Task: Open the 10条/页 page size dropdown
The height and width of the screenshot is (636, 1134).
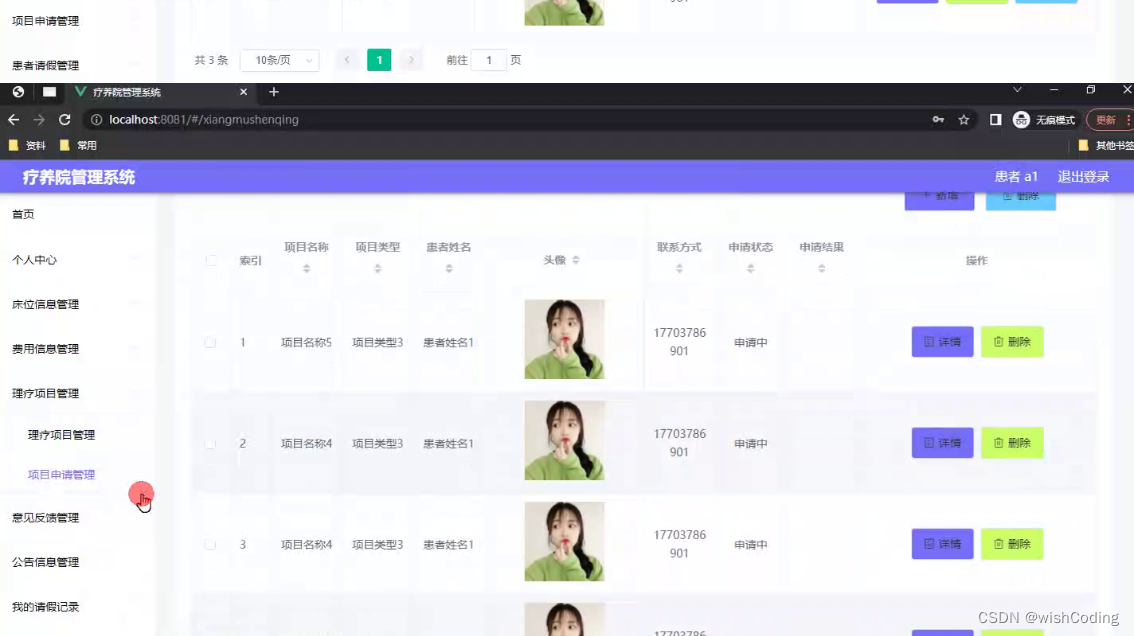Action: tap(280, 60)
